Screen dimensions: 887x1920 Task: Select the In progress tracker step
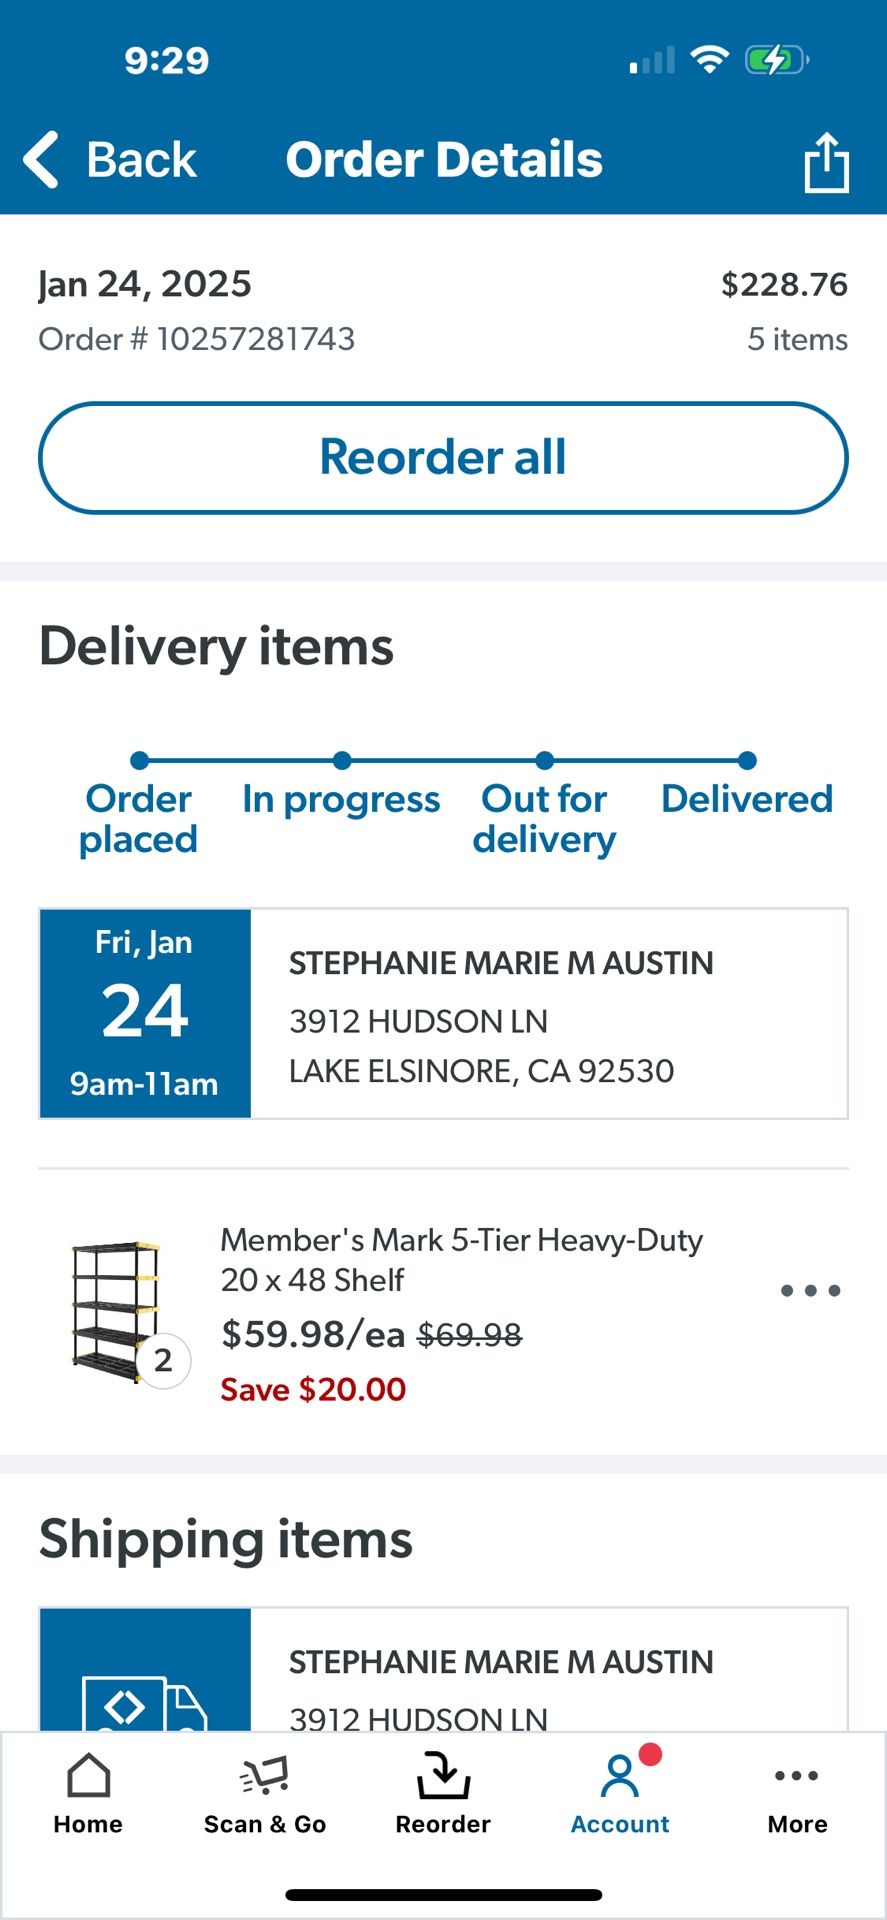(x=341, y=798)
